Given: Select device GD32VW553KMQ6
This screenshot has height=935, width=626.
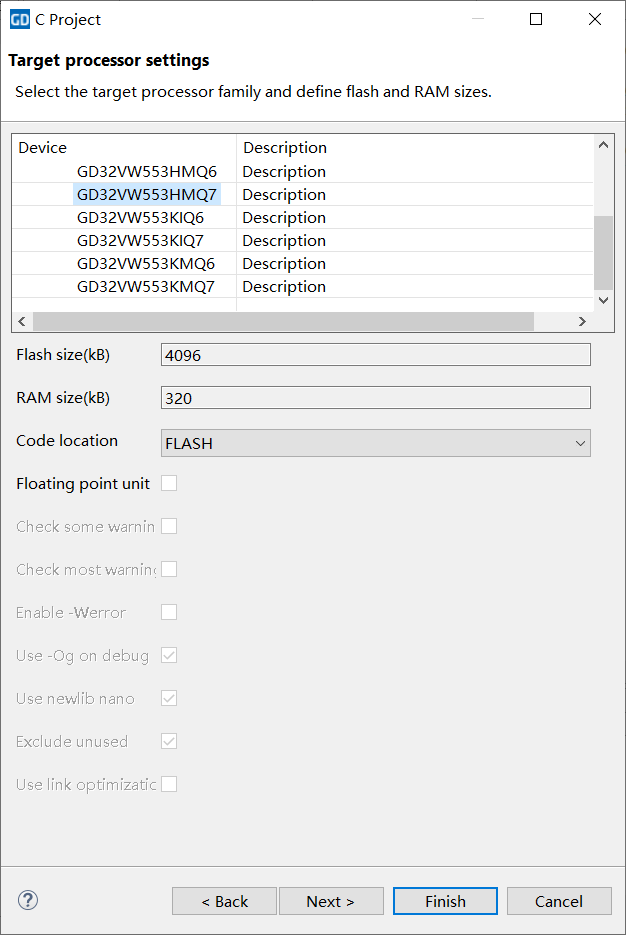Looking at the screenshot, I should 146,263.
